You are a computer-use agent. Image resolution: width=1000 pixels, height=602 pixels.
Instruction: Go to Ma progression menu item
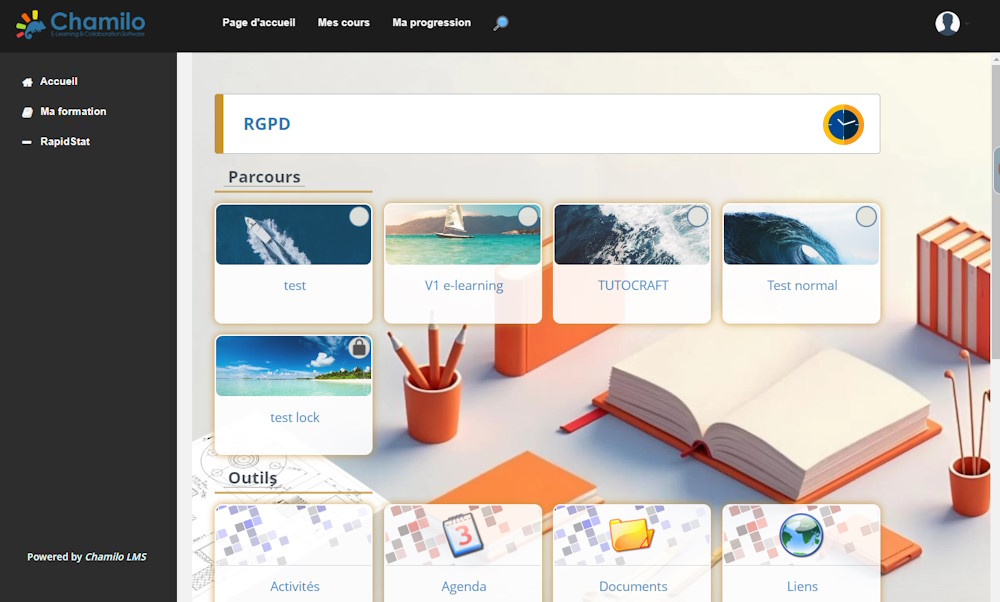pos(431,23)
